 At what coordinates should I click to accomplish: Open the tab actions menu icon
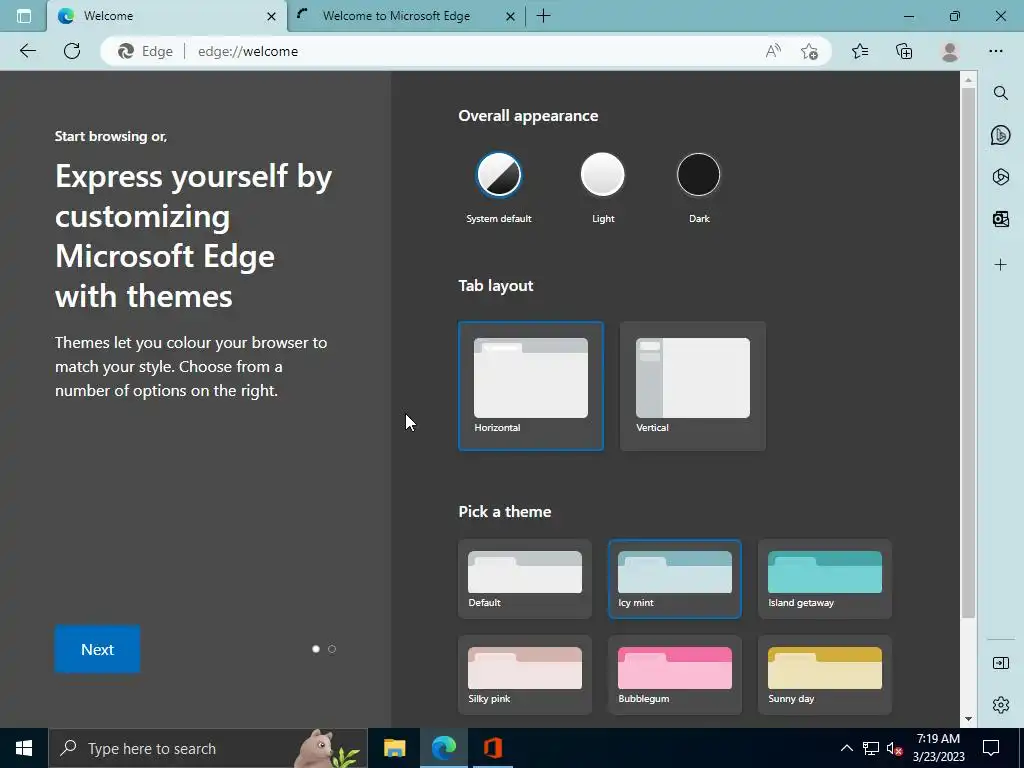[x=24, y=16]
